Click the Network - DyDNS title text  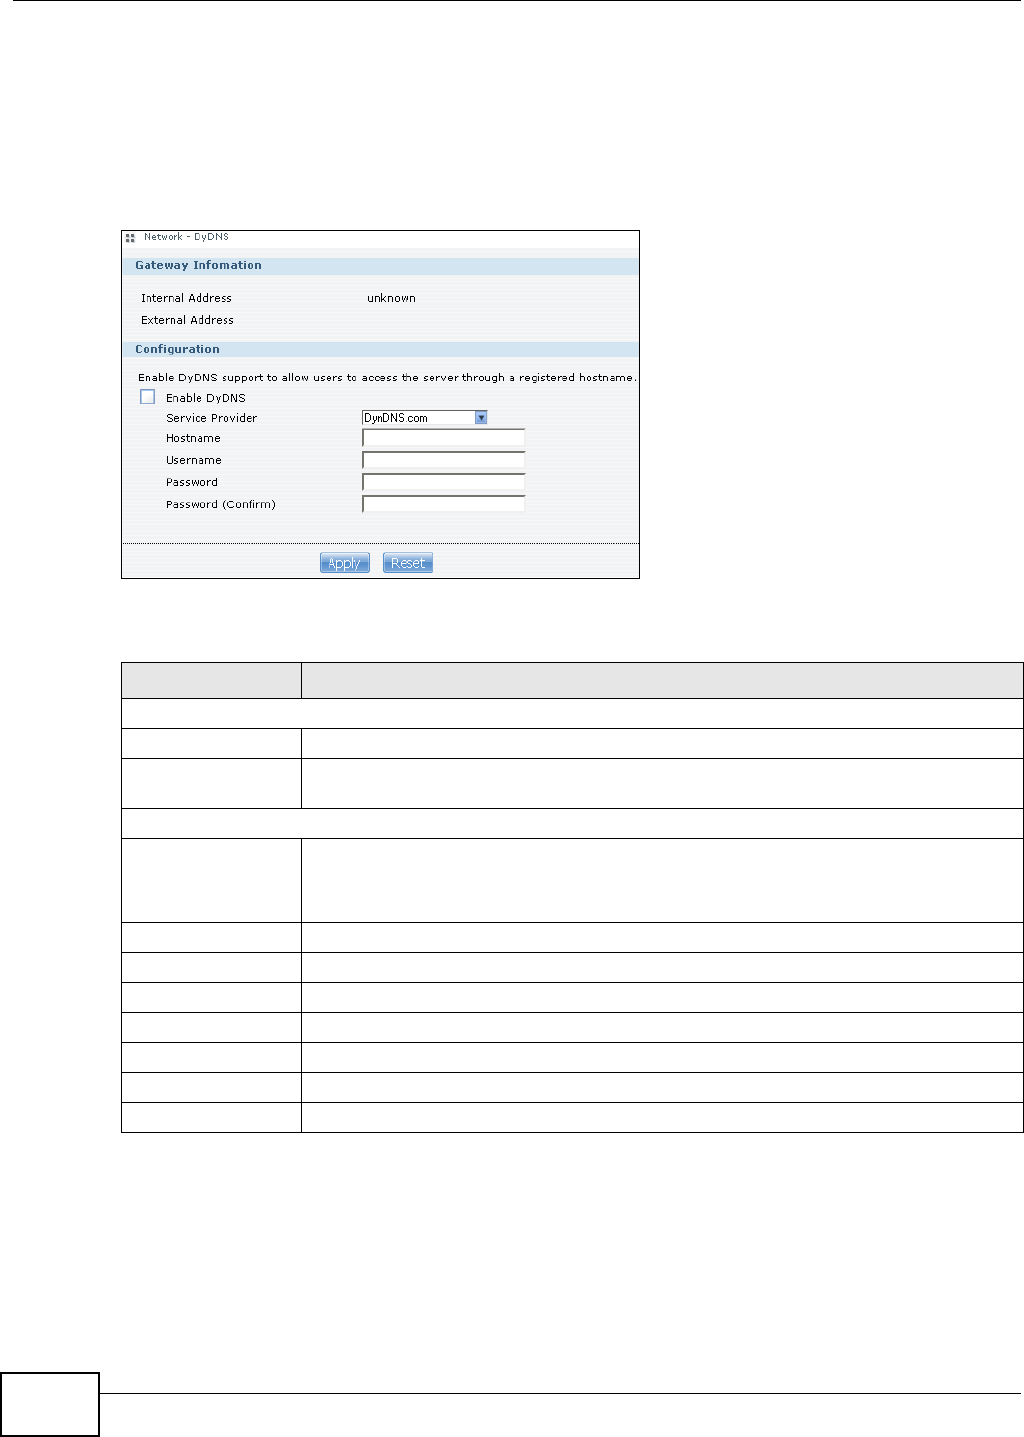coord(186,237)
